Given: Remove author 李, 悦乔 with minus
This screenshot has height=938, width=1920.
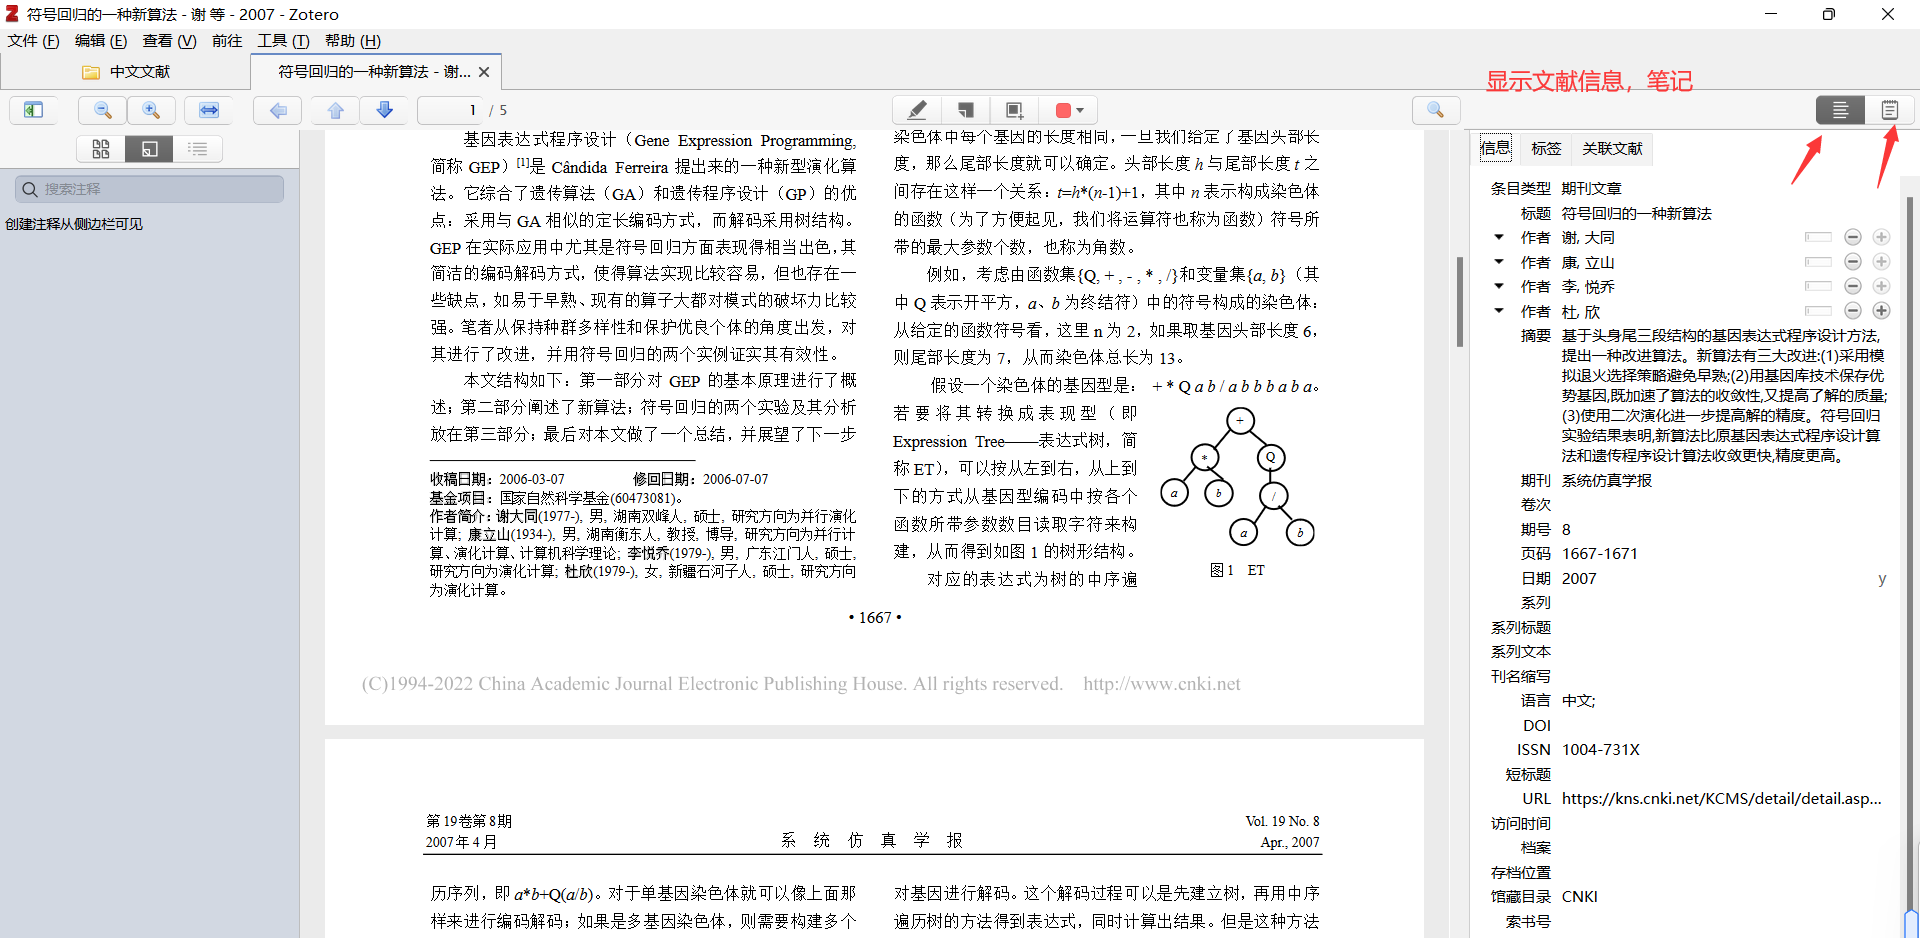Looking at the screenshot, I should (x=1853, y=286).
